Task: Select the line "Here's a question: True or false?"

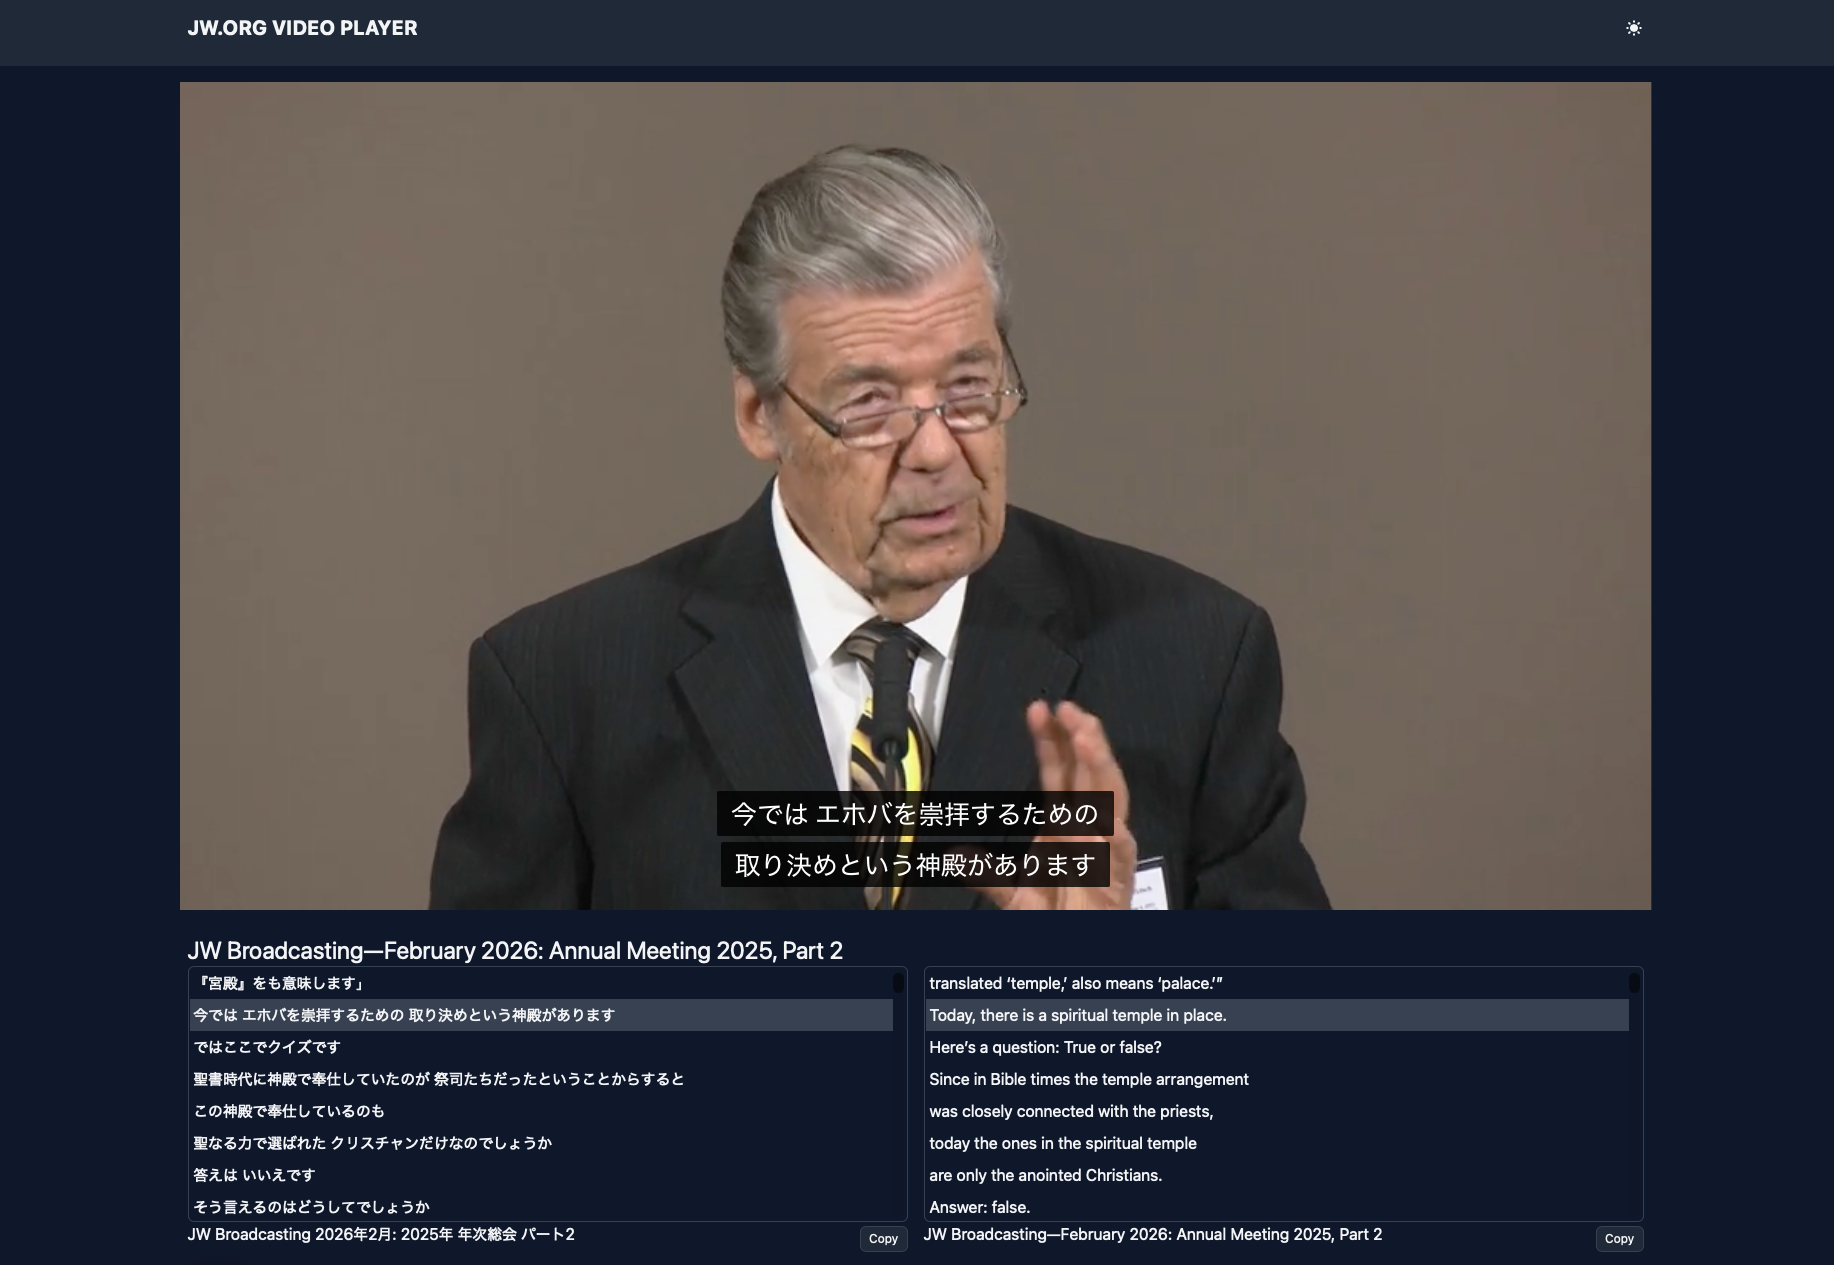Action: (x=1045, y=1047)
